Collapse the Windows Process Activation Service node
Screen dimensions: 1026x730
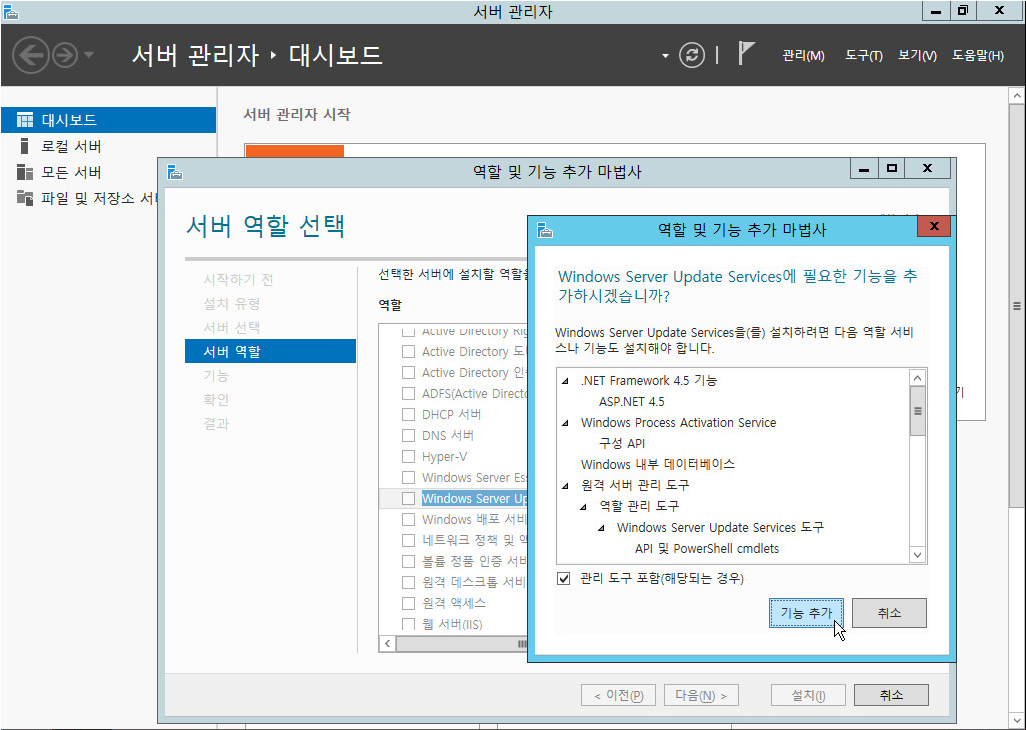(566, 423)
